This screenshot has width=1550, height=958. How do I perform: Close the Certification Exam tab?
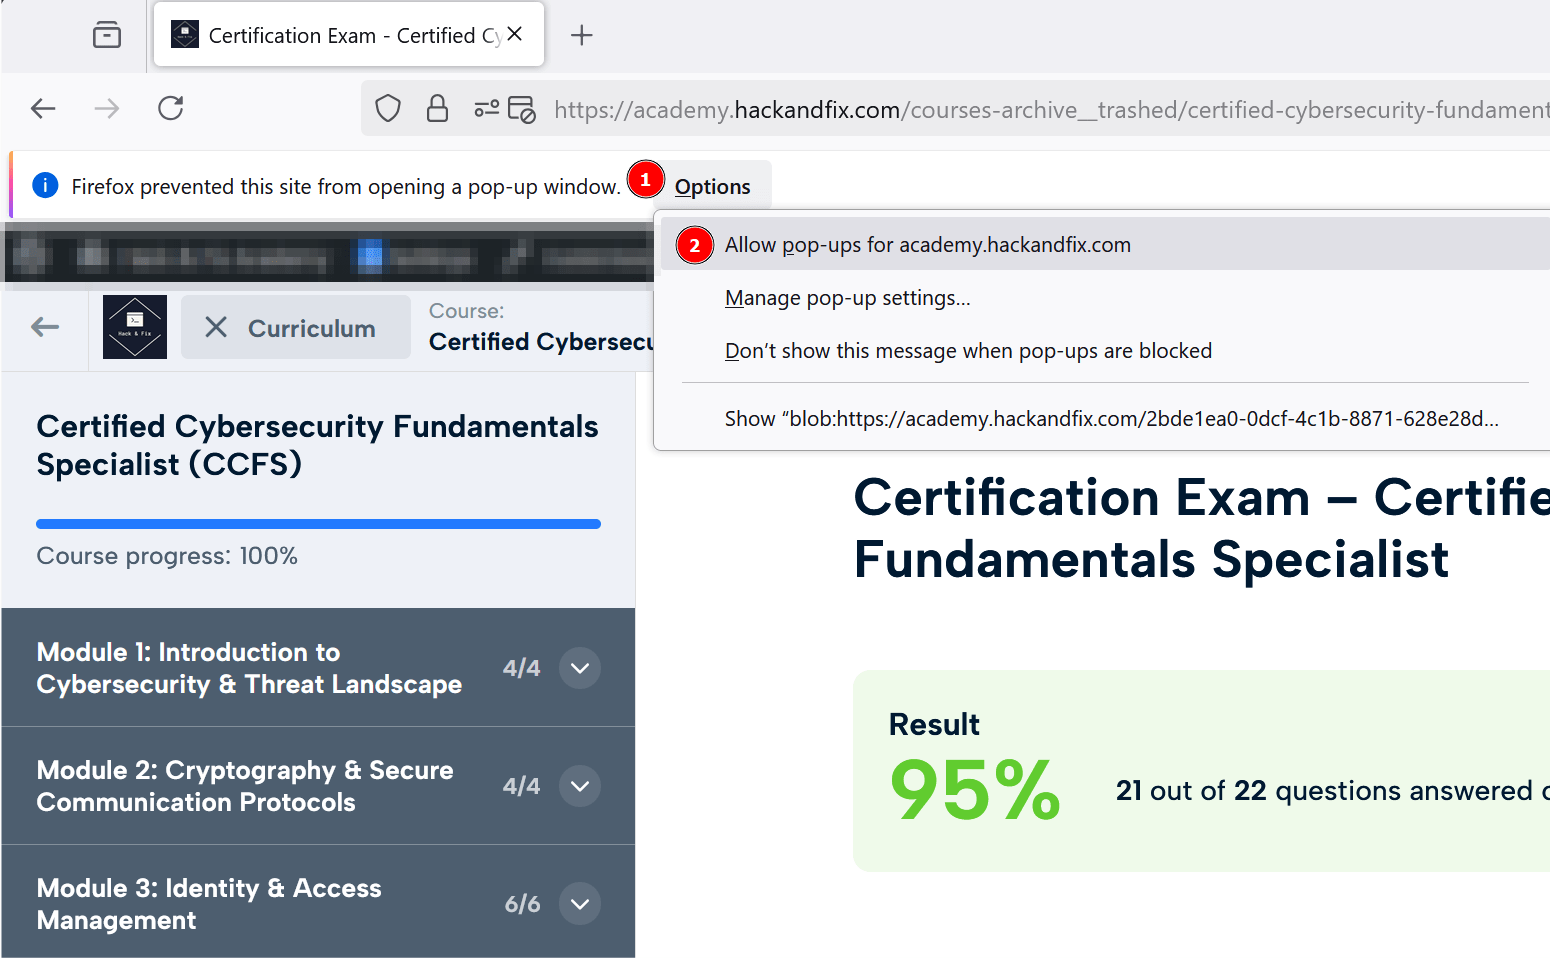pos(515,34)
